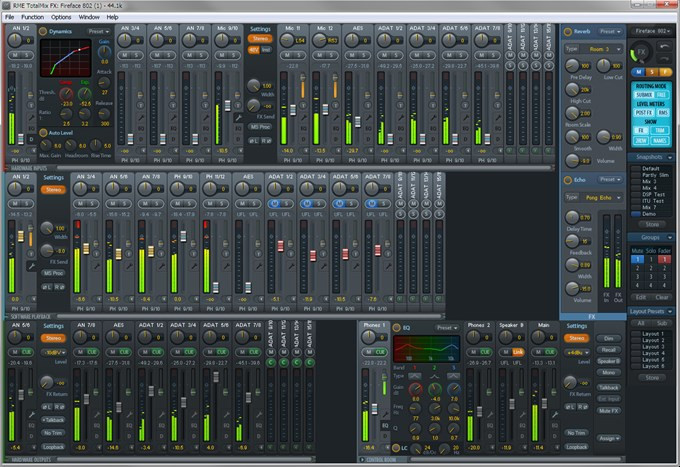Click the Reverb enable icon
This screenshot has height=467, width=680.
click(x=568, y=31)
